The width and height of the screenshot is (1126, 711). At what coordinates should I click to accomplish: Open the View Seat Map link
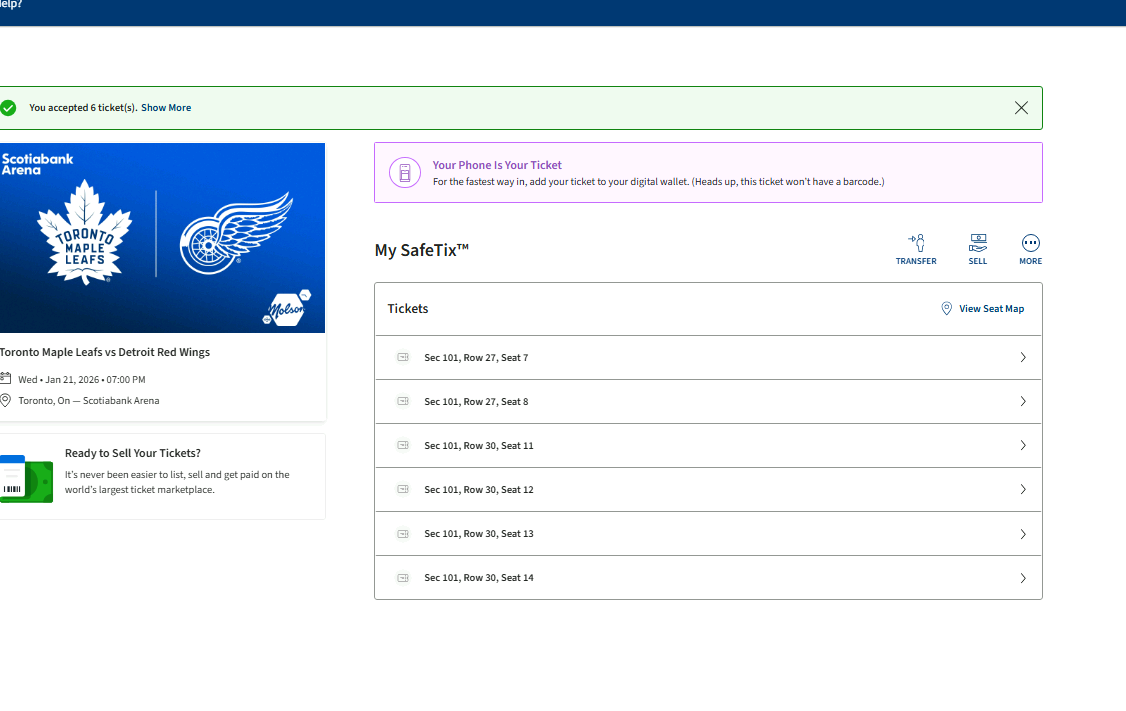(x=991, y=309)
